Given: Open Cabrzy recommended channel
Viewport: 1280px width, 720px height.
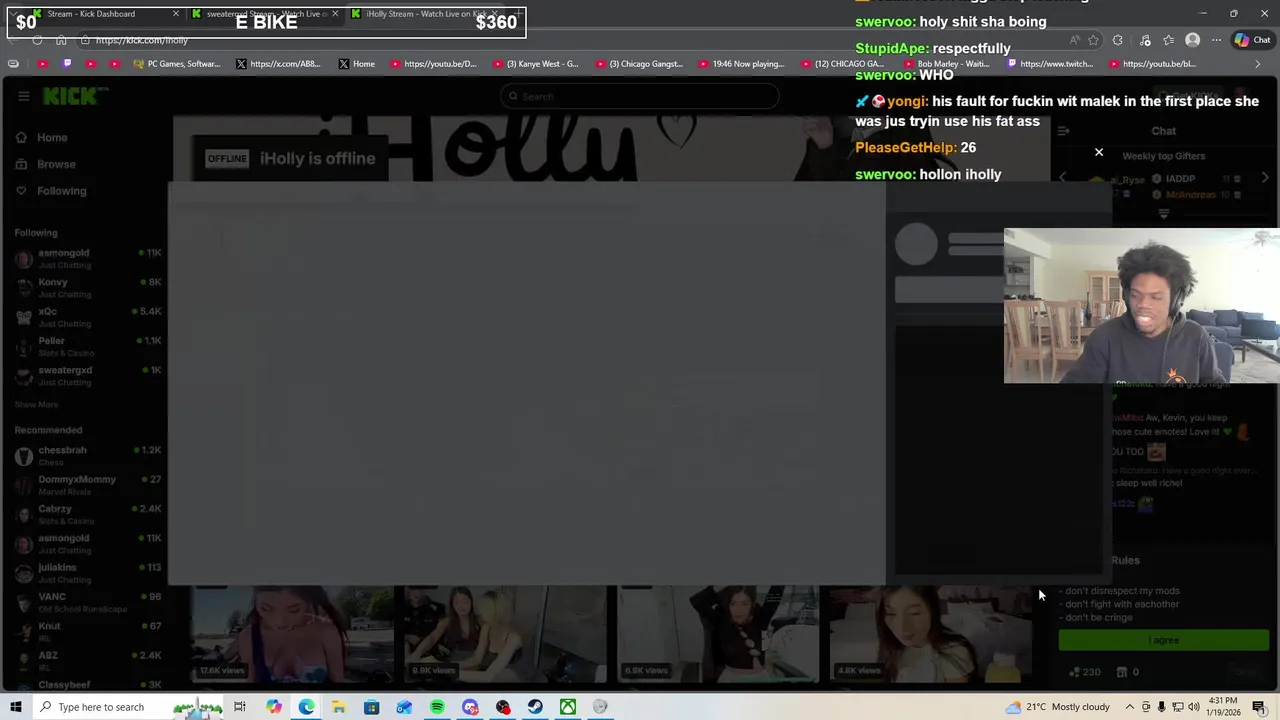Looking at the screenshot, I should click(87, 514).
